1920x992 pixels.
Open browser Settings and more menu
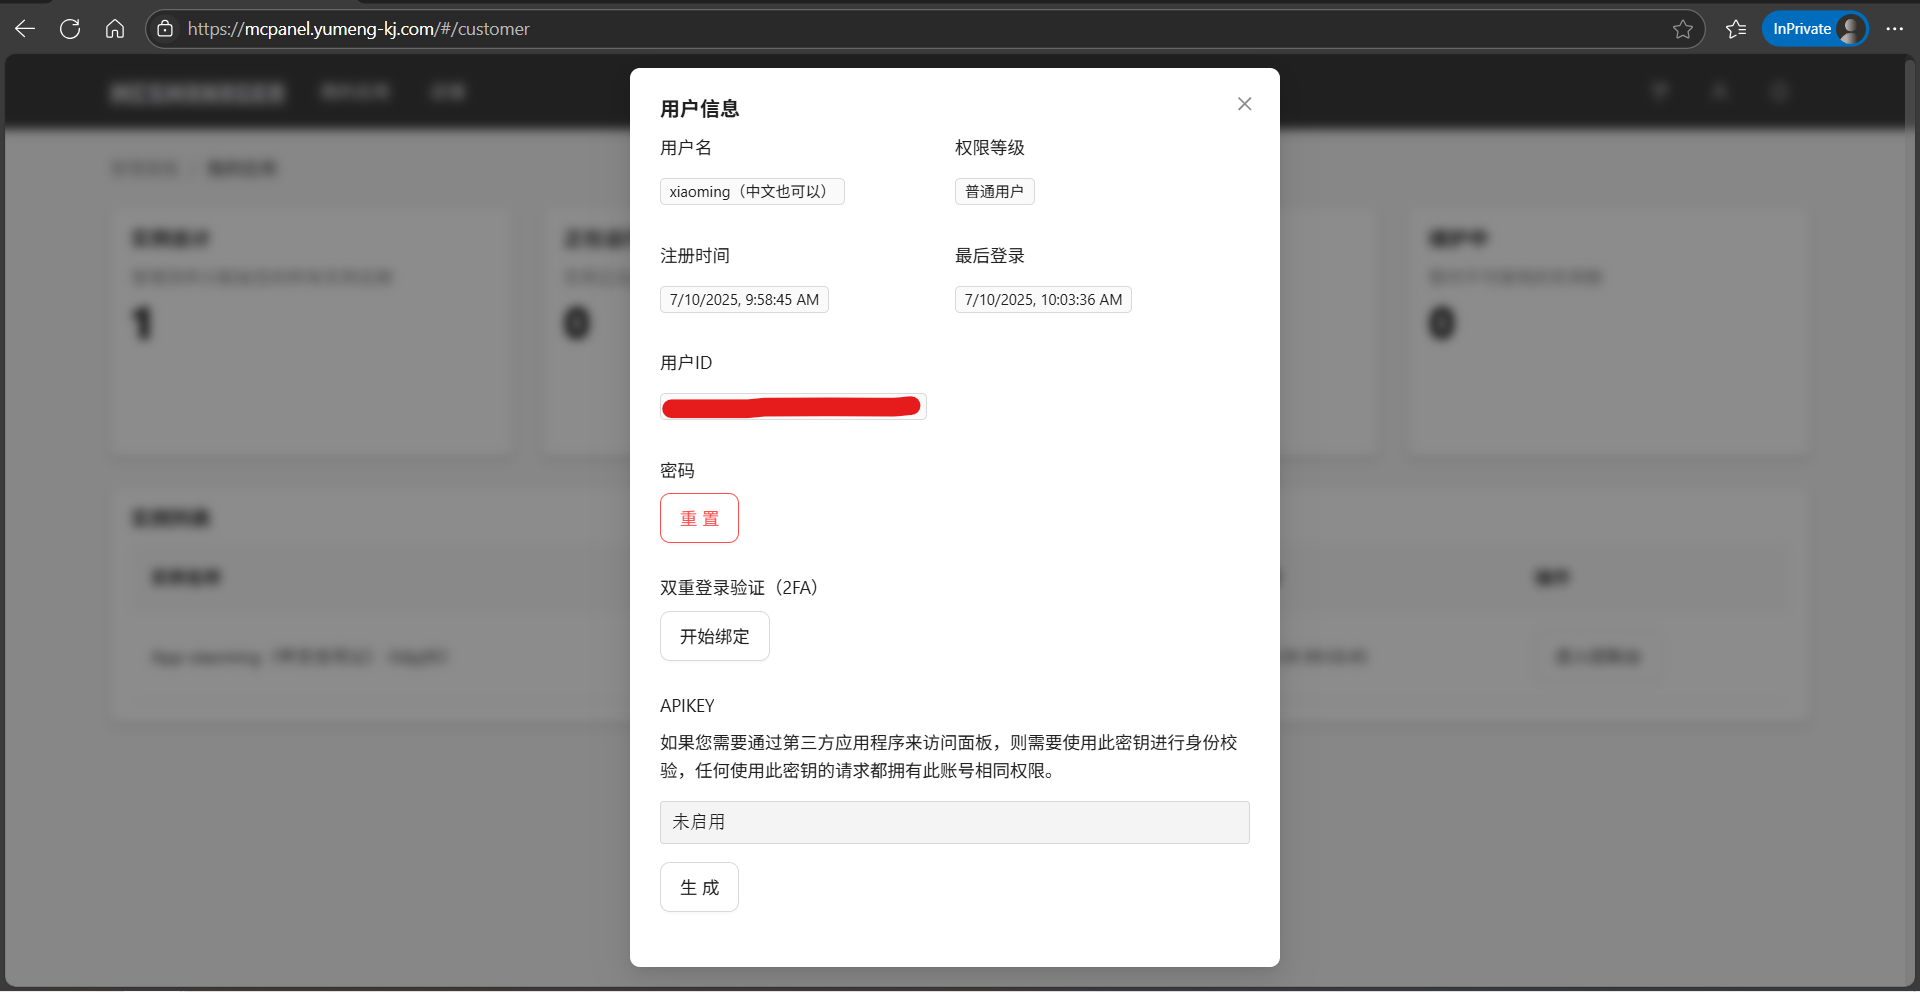[x=1894, y=29]
